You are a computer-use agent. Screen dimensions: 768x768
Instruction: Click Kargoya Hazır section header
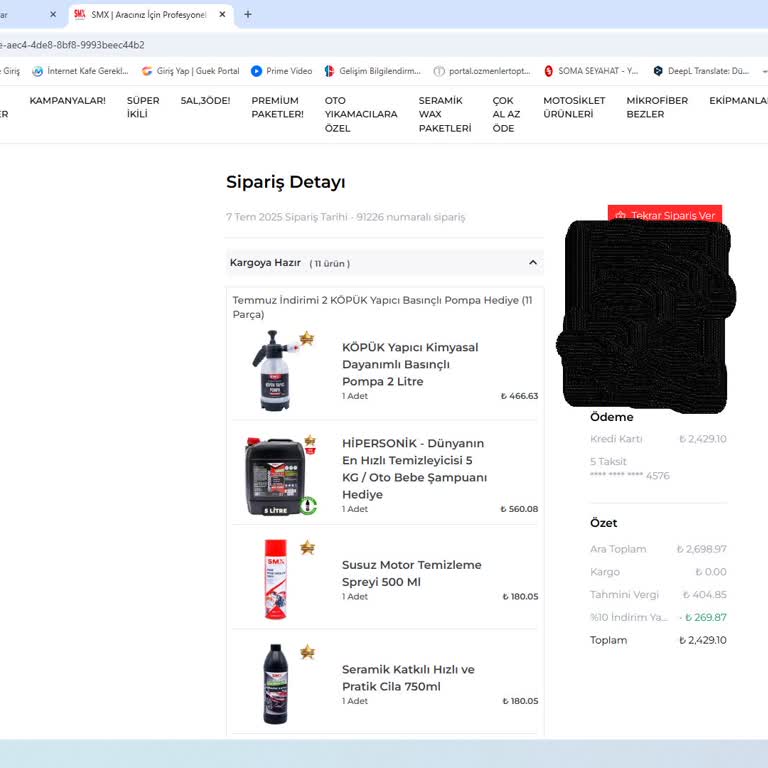384,263
